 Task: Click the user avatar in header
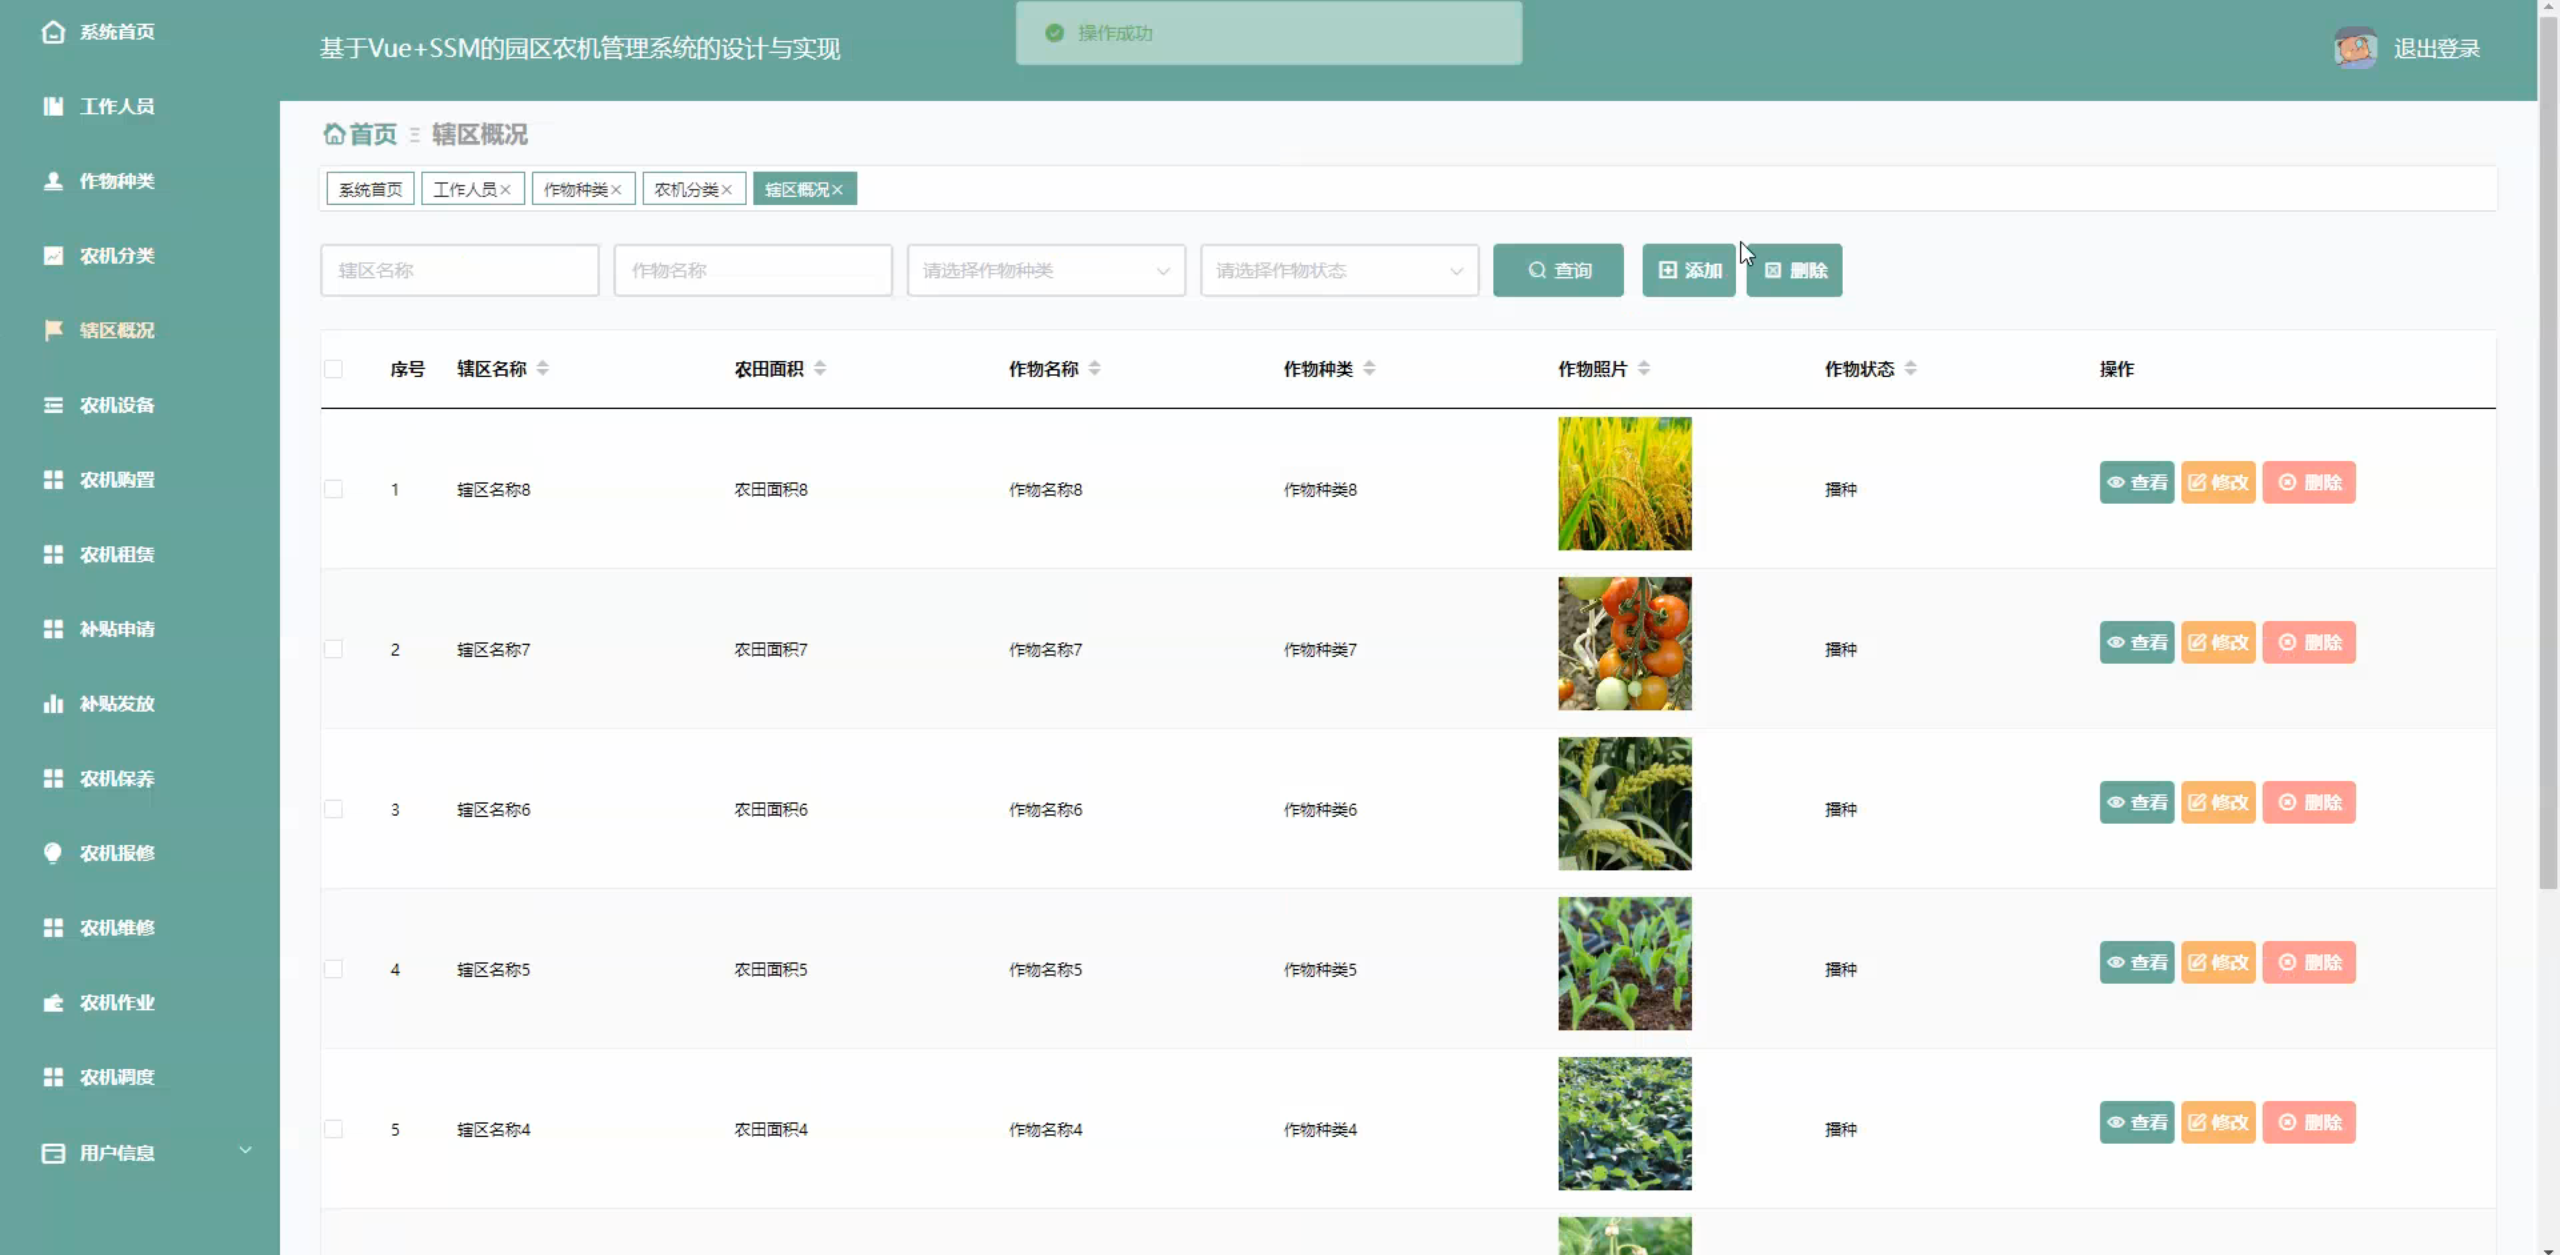2355,48
